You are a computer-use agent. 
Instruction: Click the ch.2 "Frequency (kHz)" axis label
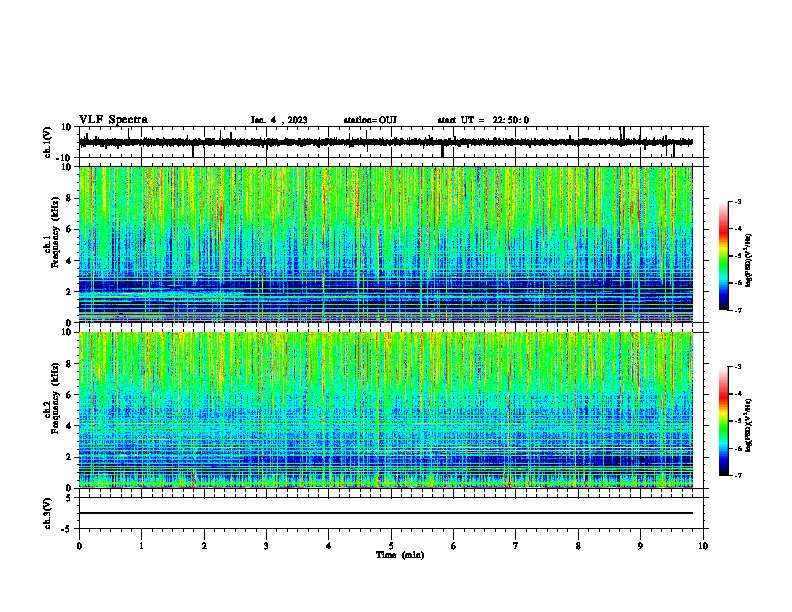coord(55,398)
